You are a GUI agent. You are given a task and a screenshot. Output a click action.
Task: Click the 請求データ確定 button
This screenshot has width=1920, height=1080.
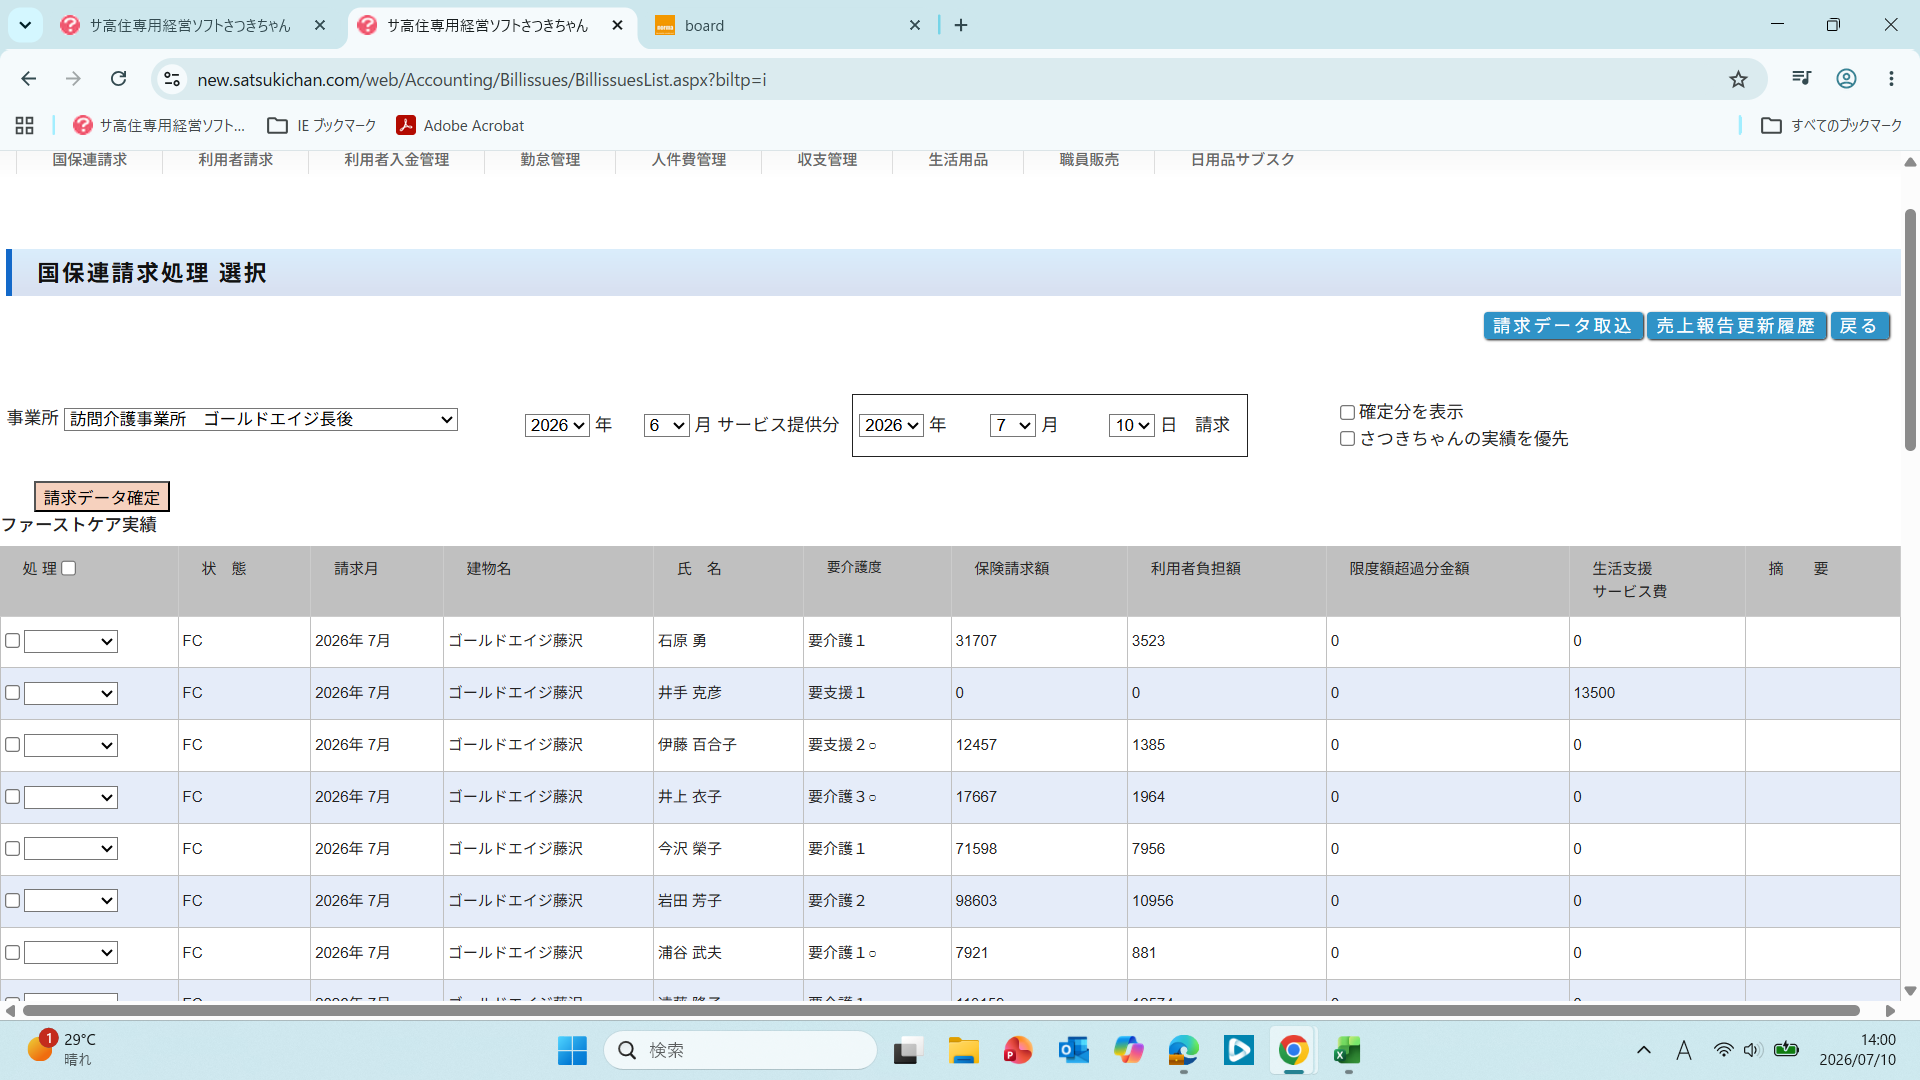point(102,497)
